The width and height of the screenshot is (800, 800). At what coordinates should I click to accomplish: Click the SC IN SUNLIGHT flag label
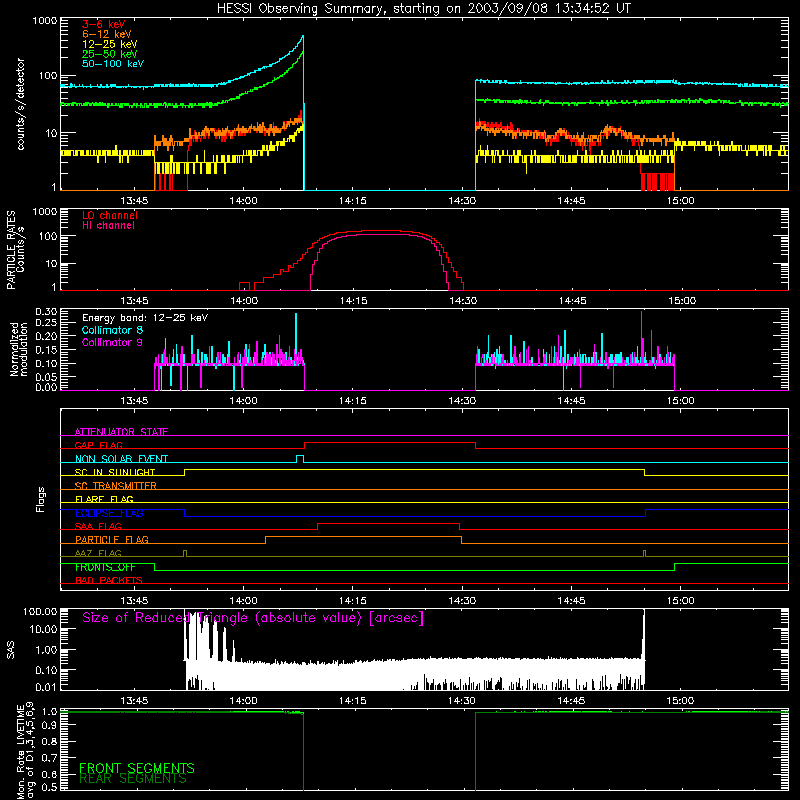[x=115, y=472]
